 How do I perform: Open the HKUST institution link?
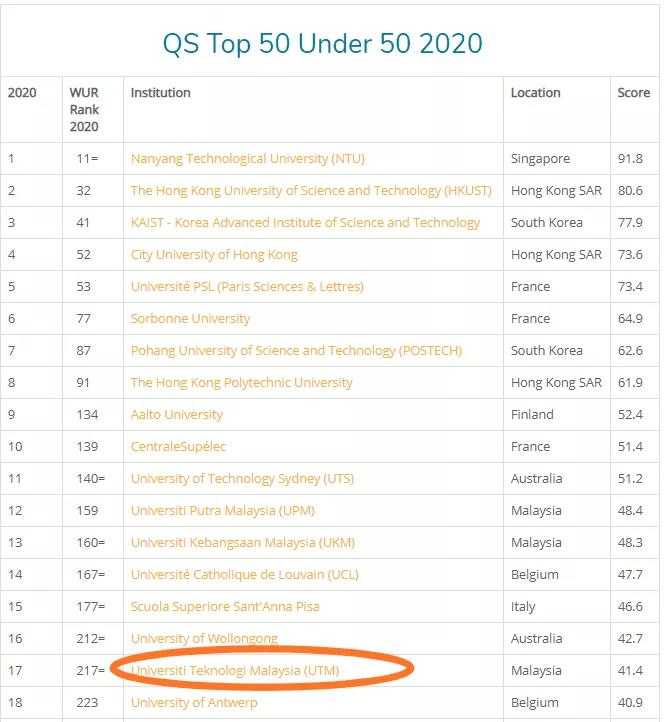coord(311,191)
